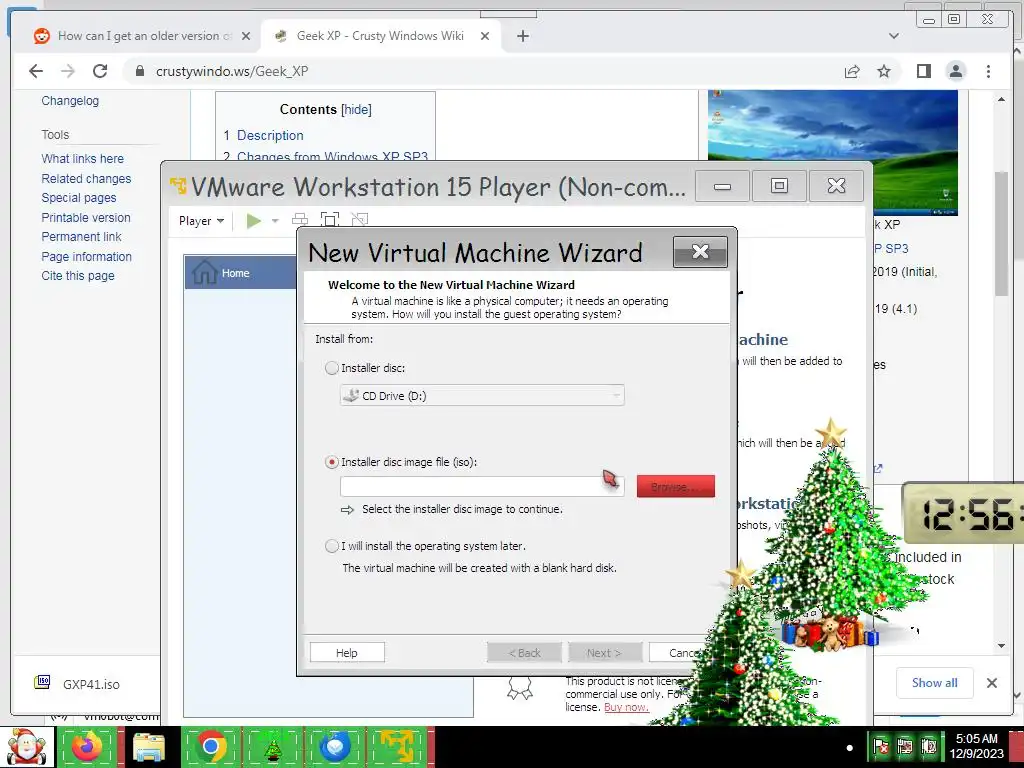Viewport: 1024px width, 768px height.
Task: Open the CD Drive (D:) dropdown
Action: click(482, 396)
